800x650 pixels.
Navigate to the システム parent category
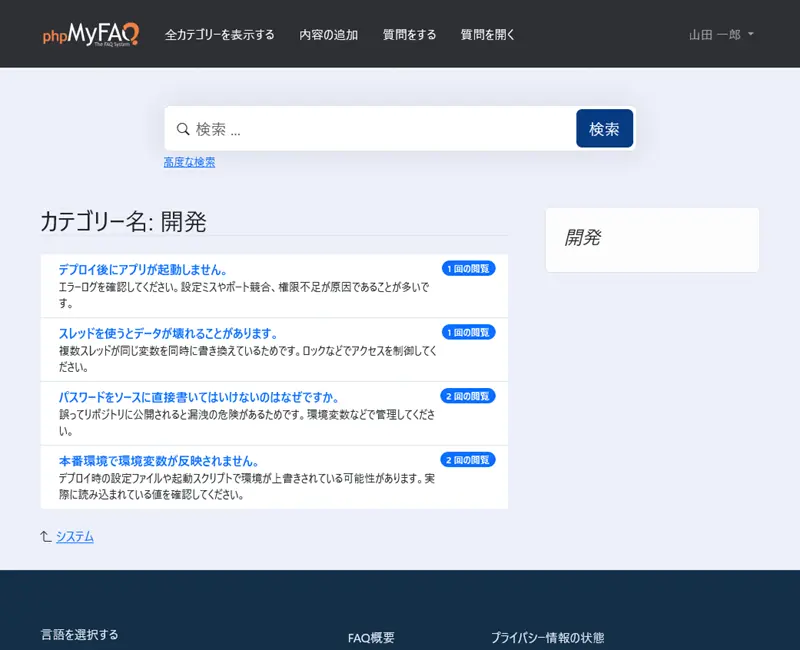pyautogui.click(x=75, y=537)
